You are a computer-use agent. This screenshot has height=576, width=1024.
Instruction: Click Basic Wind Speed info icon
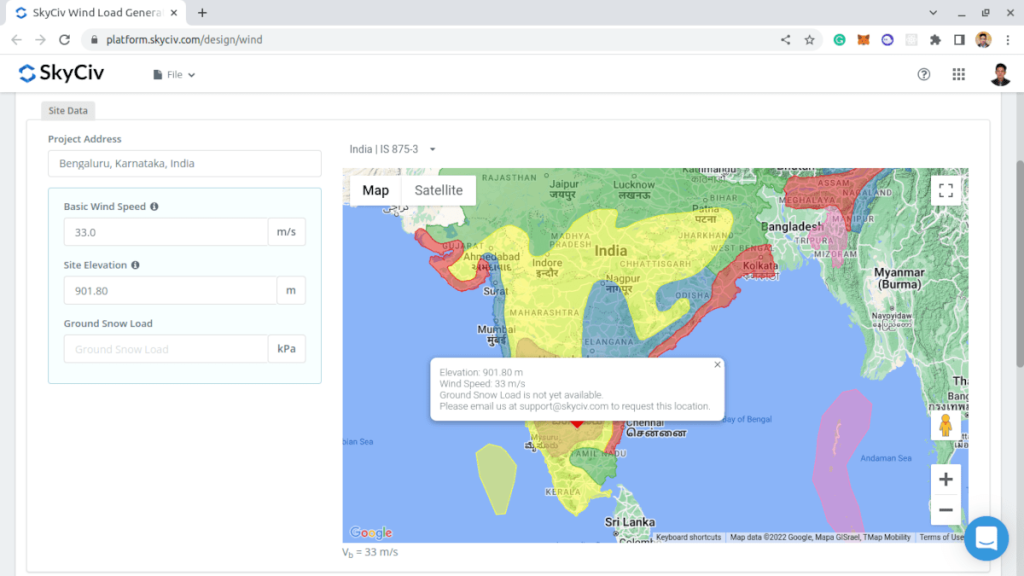154,207
